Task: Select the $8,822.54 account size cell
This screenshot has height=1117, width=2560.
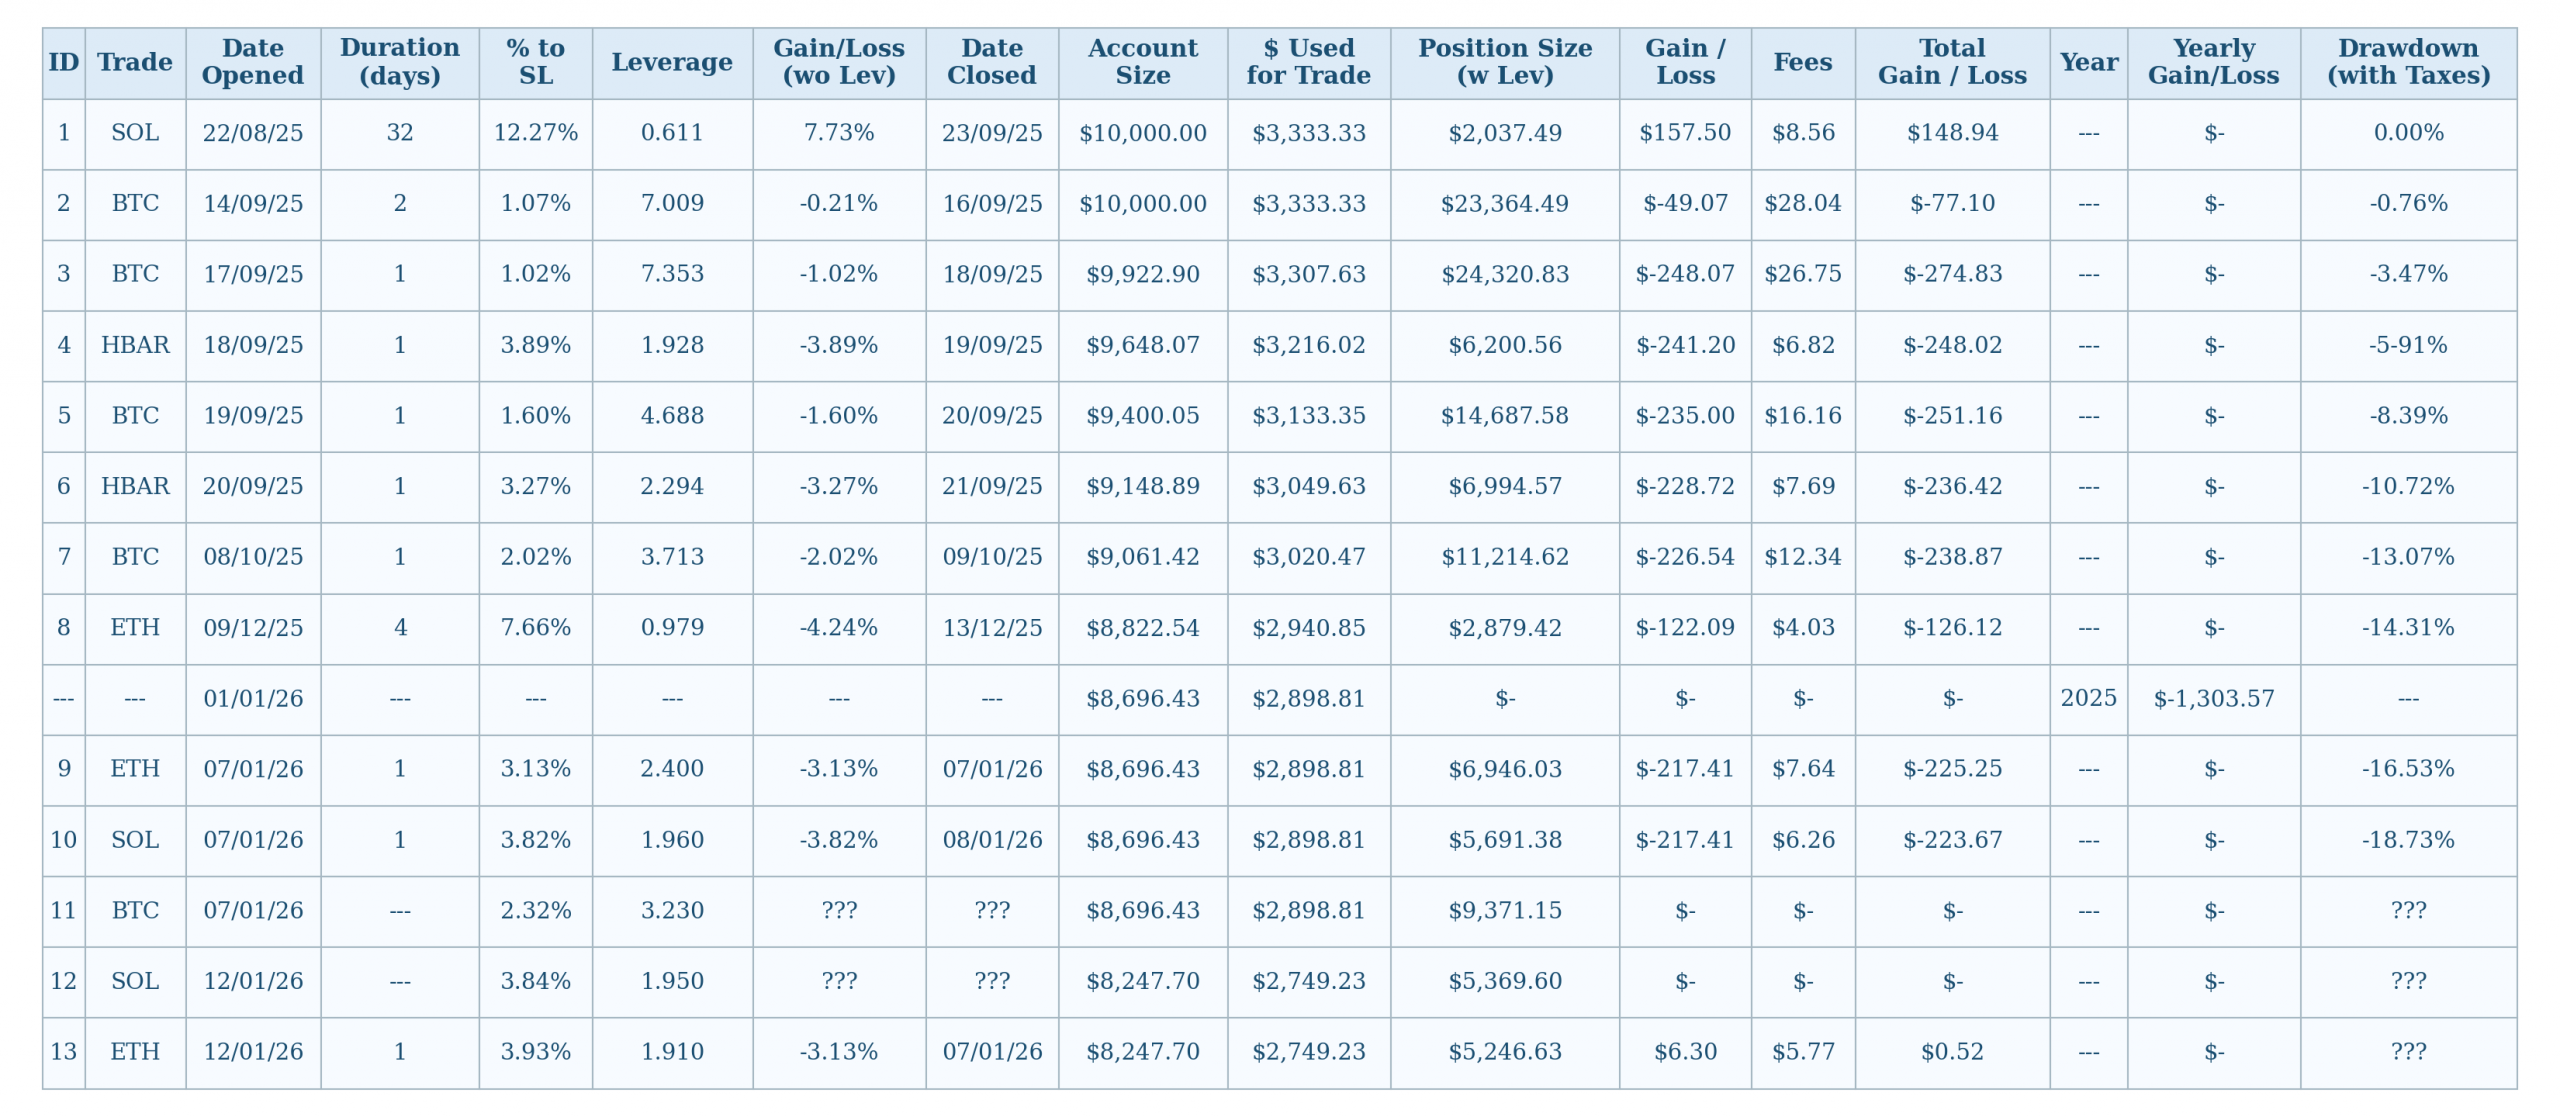Action: point(1142,628)
